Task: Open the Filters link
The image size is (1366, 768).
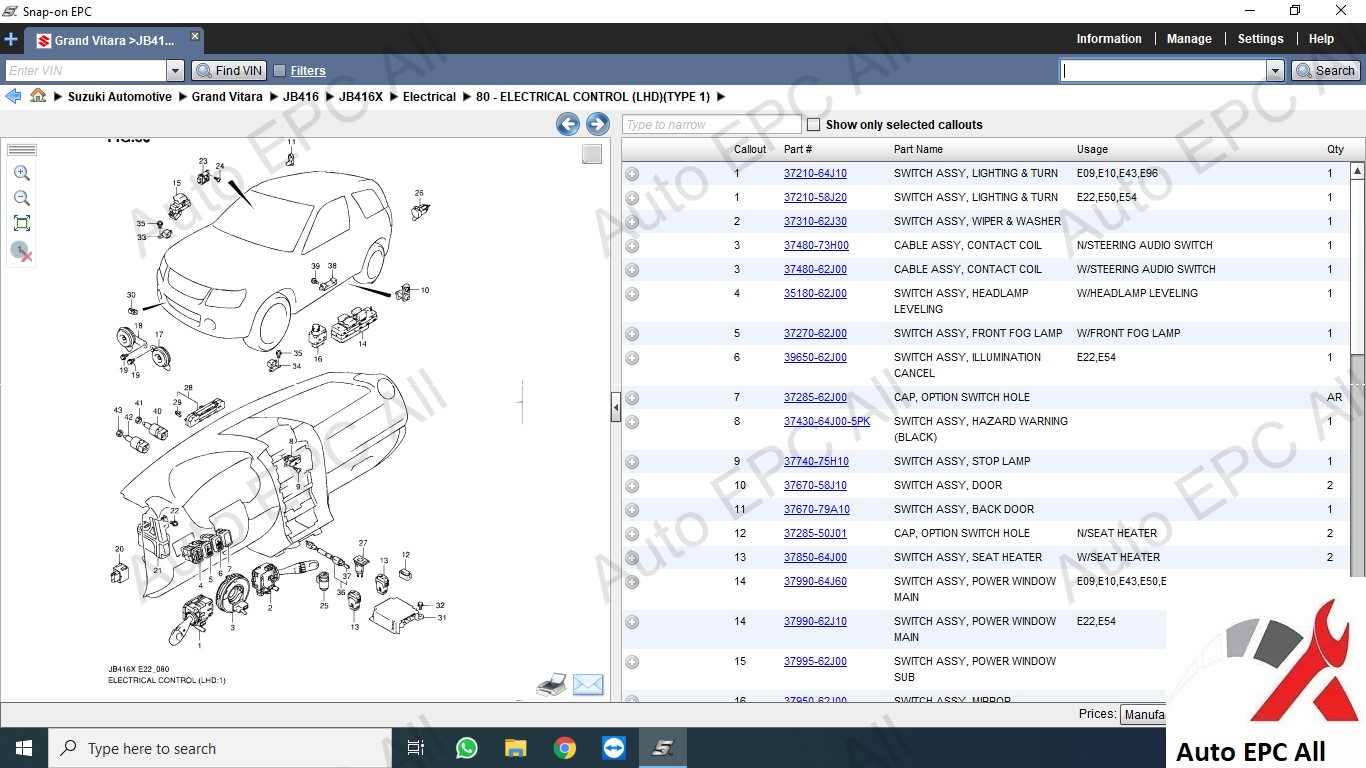Action: point(308,71)
